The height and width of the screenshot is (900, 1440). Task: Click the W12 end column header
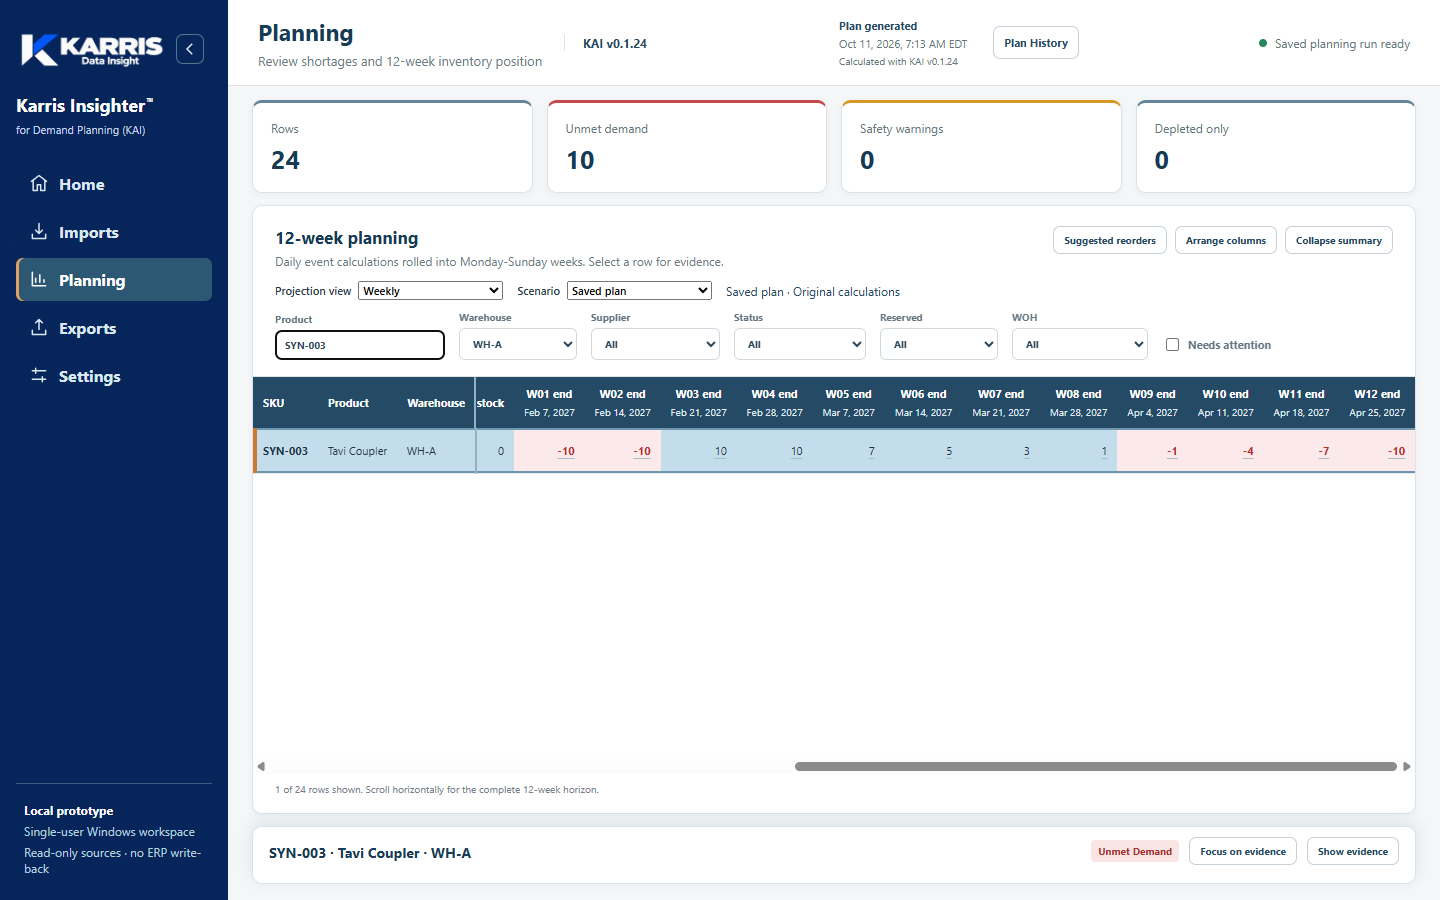click(x=1377, y=403)
